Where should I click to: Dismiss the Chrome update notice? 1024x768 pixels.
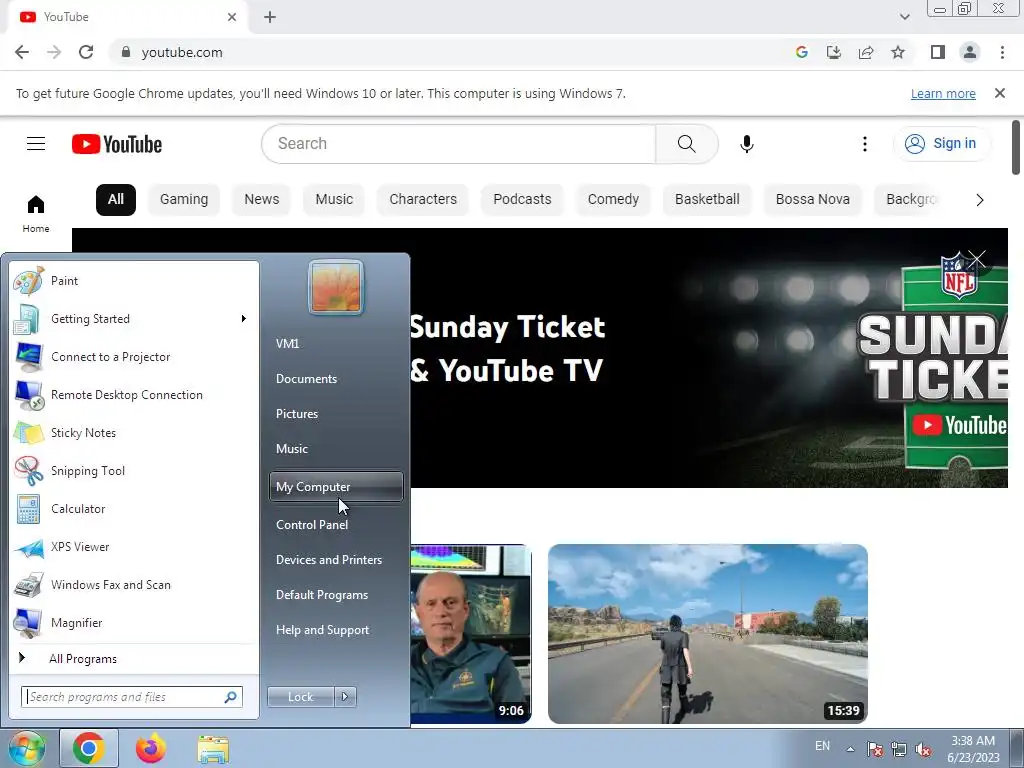click(1000, 93)
